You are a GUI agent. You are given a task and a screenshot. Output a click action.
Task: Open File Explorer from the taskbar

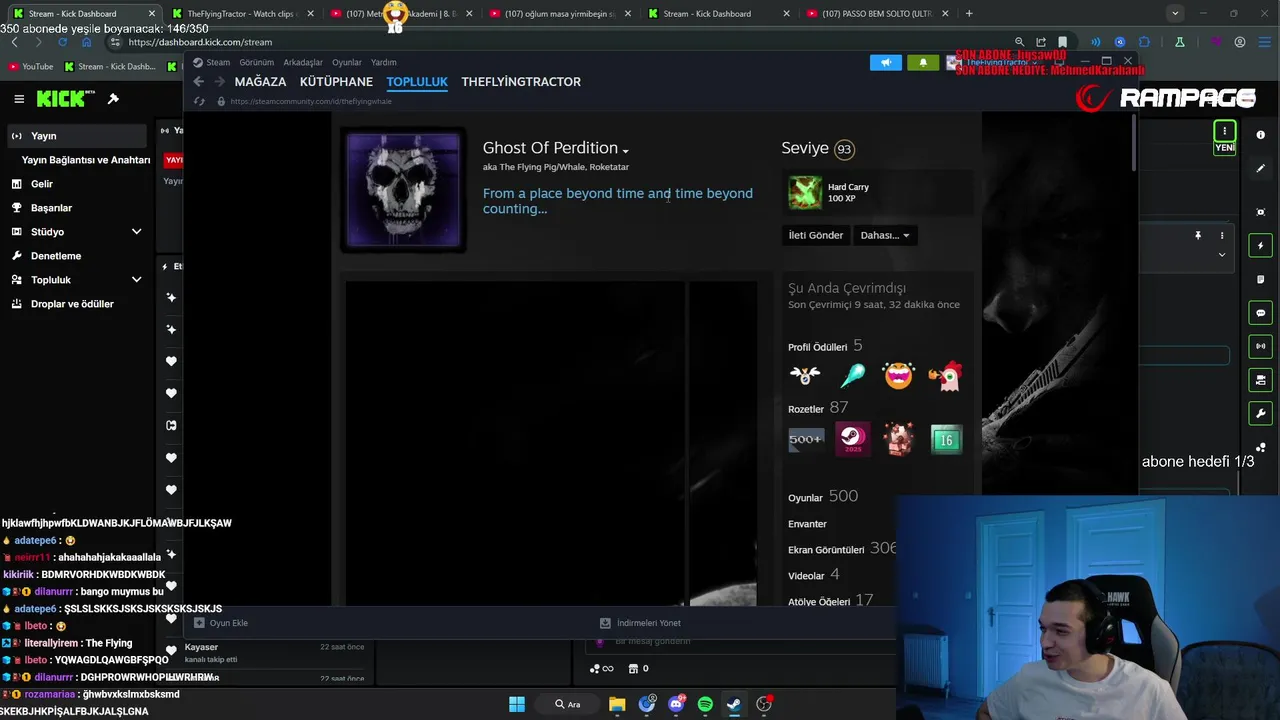pyautogui.click(x=617, y=704)
